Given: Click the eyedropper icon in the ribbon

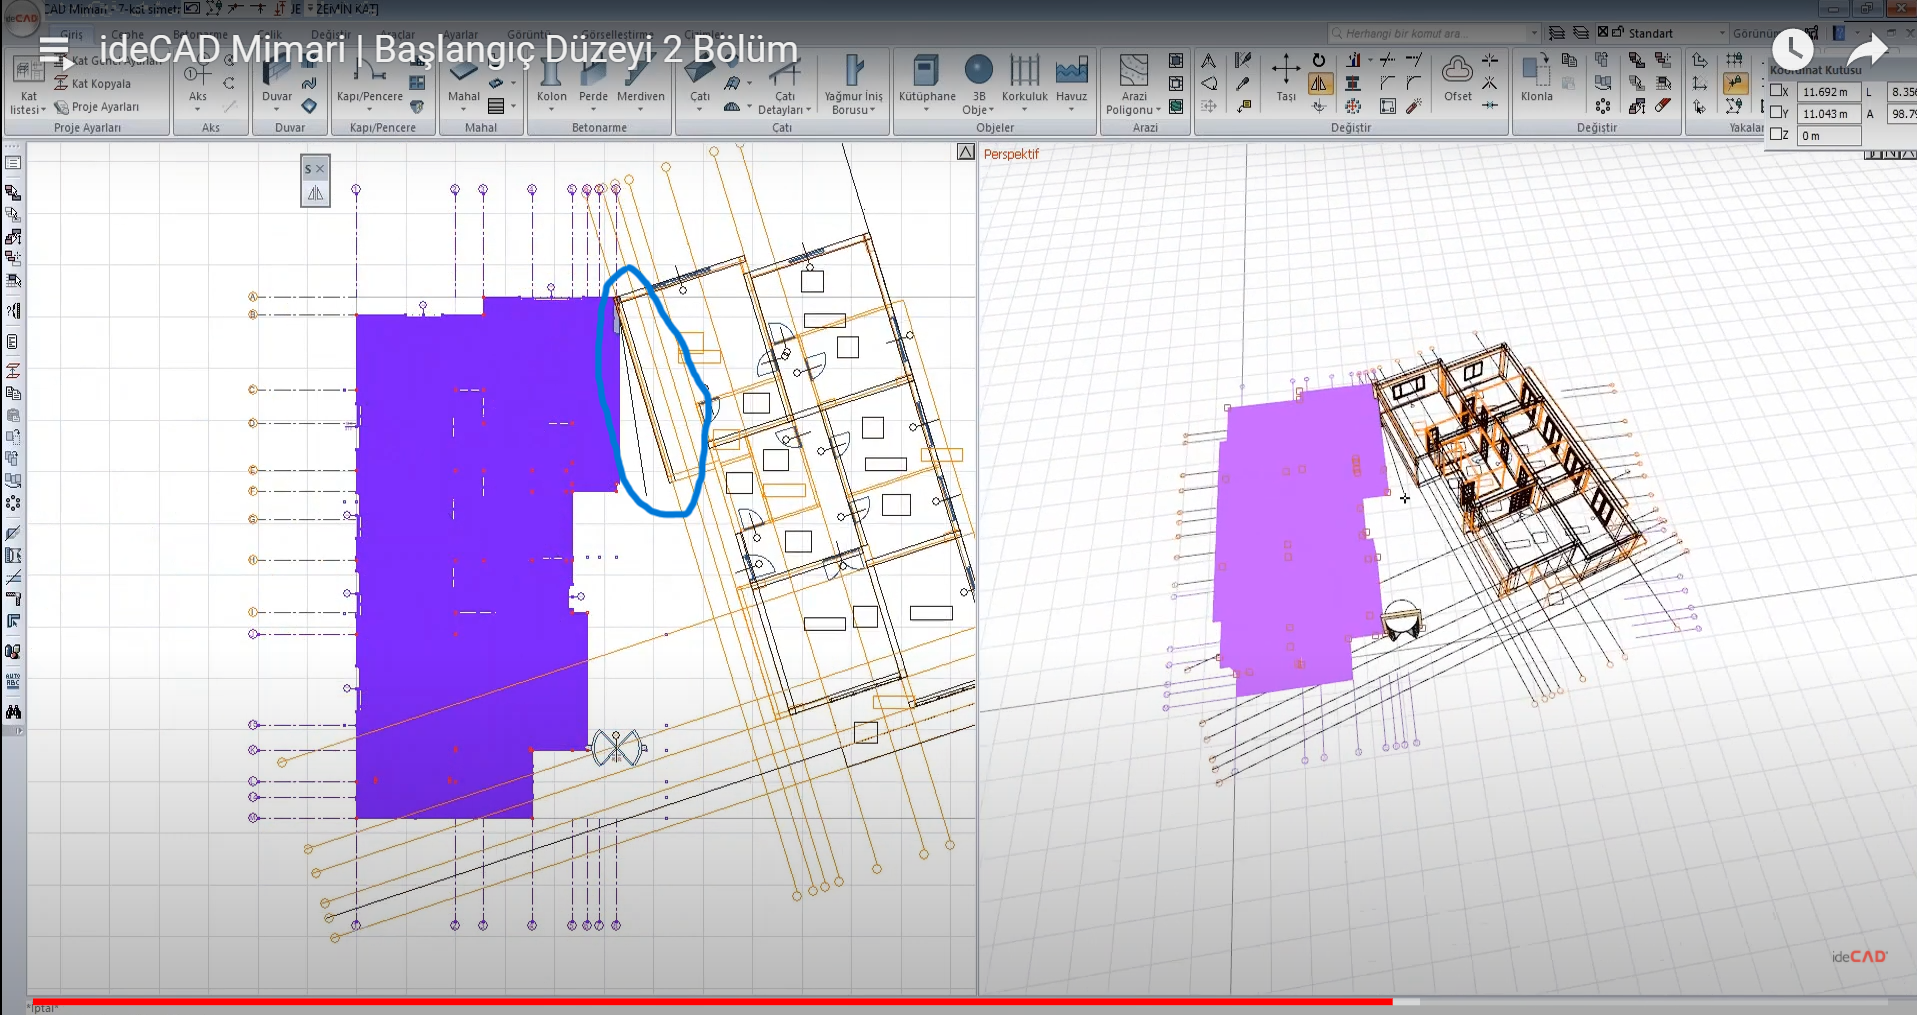Looking at the screenshot, I should click(1243, 84).
